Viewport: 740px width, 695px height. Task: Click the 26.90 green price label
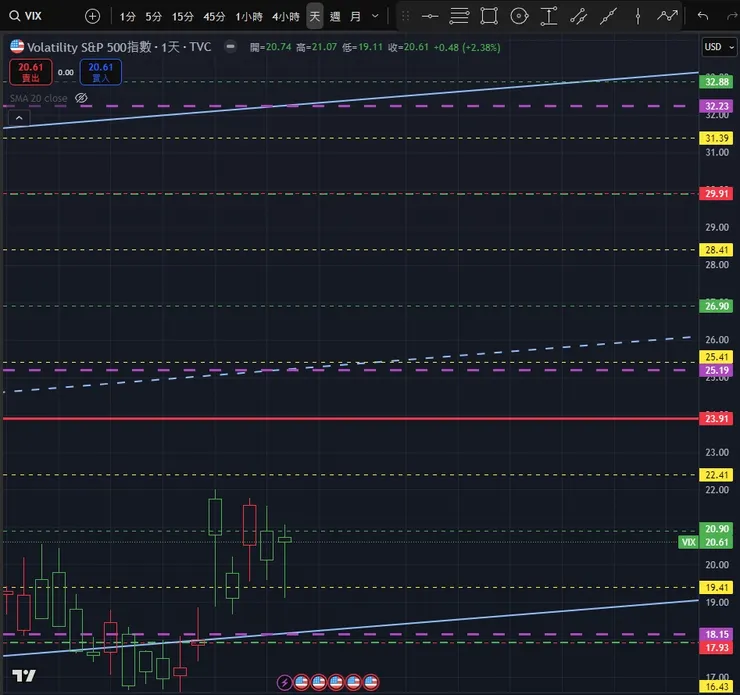pyautogui.click(x=716, y=306)
